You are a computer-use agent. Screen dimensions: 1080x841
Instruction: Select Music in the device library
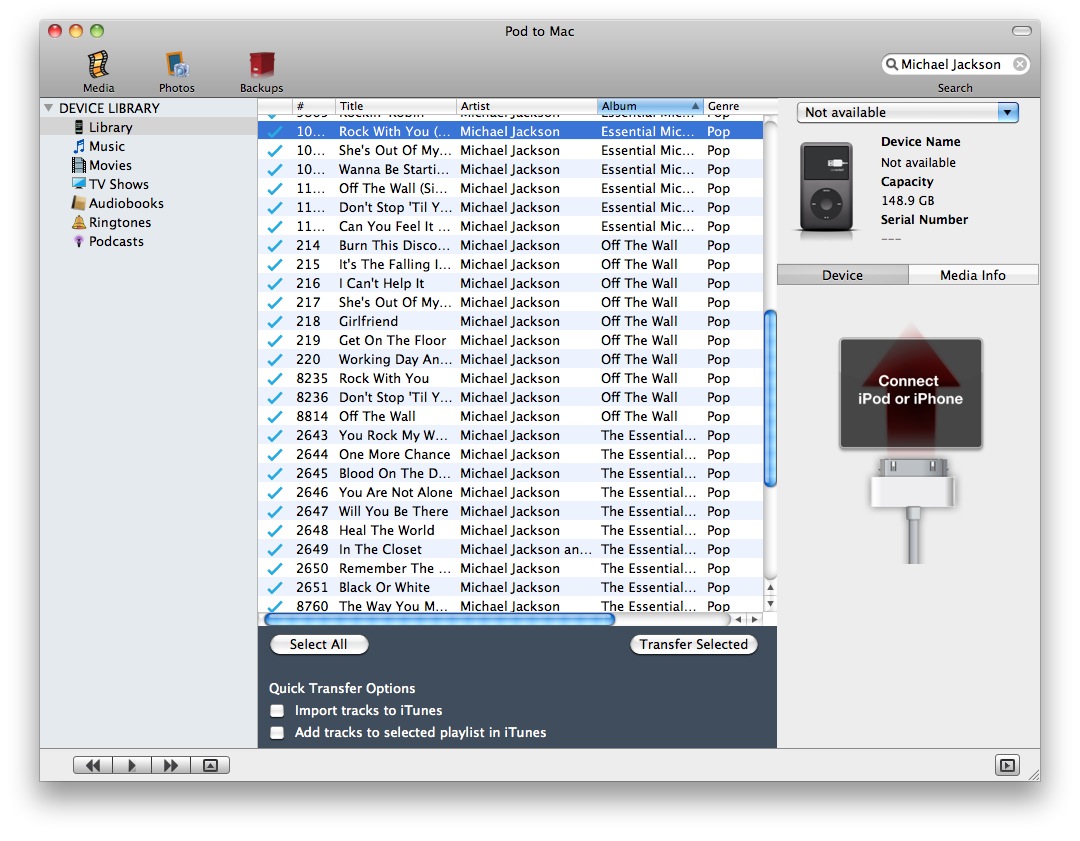point(106,146)
